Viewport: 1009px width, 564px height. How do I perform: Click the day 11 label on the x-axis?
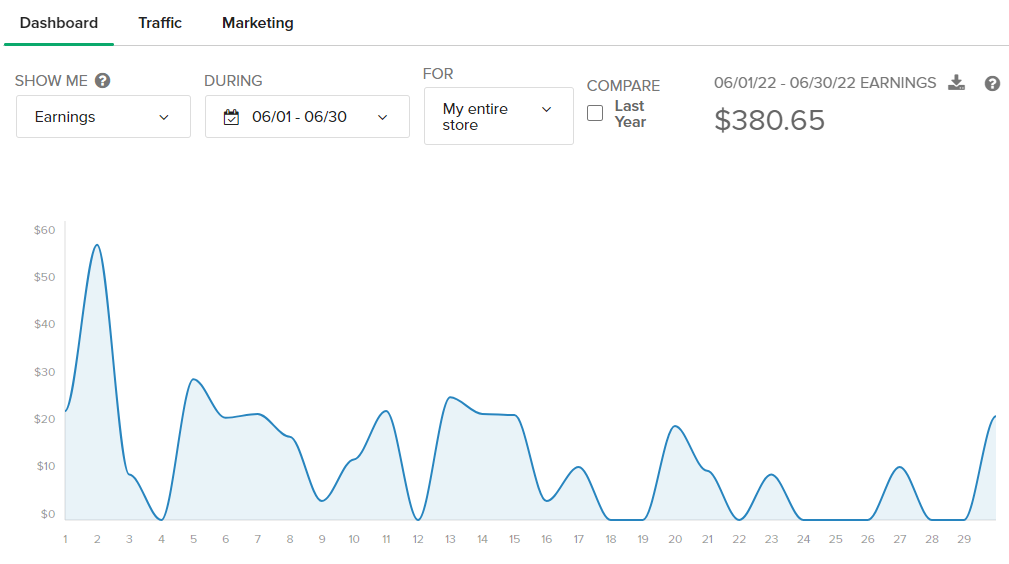click(x=386, y=540)
